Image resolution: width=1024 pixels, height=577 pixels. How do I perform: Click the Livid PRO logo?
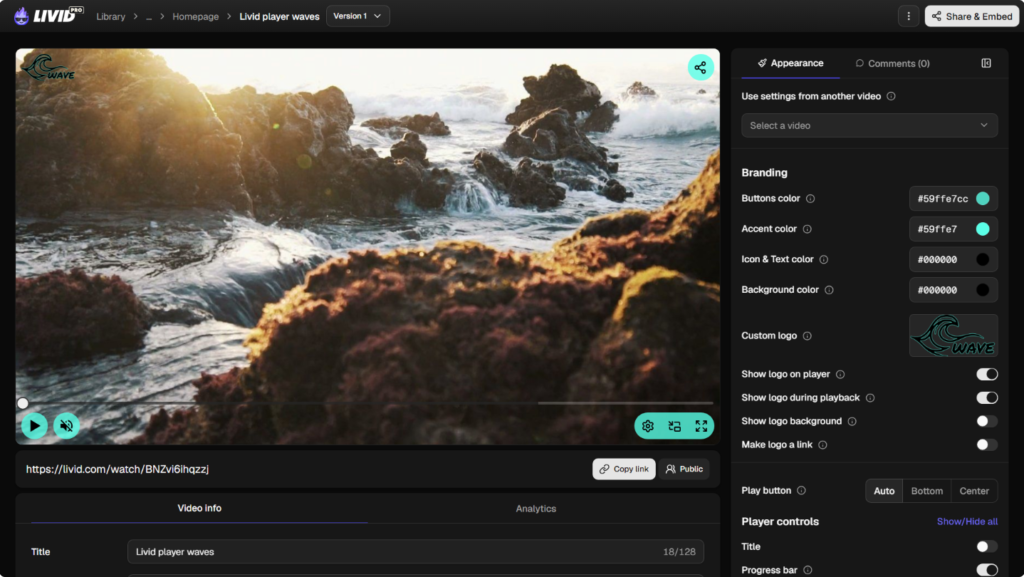(x=48, y=15)
